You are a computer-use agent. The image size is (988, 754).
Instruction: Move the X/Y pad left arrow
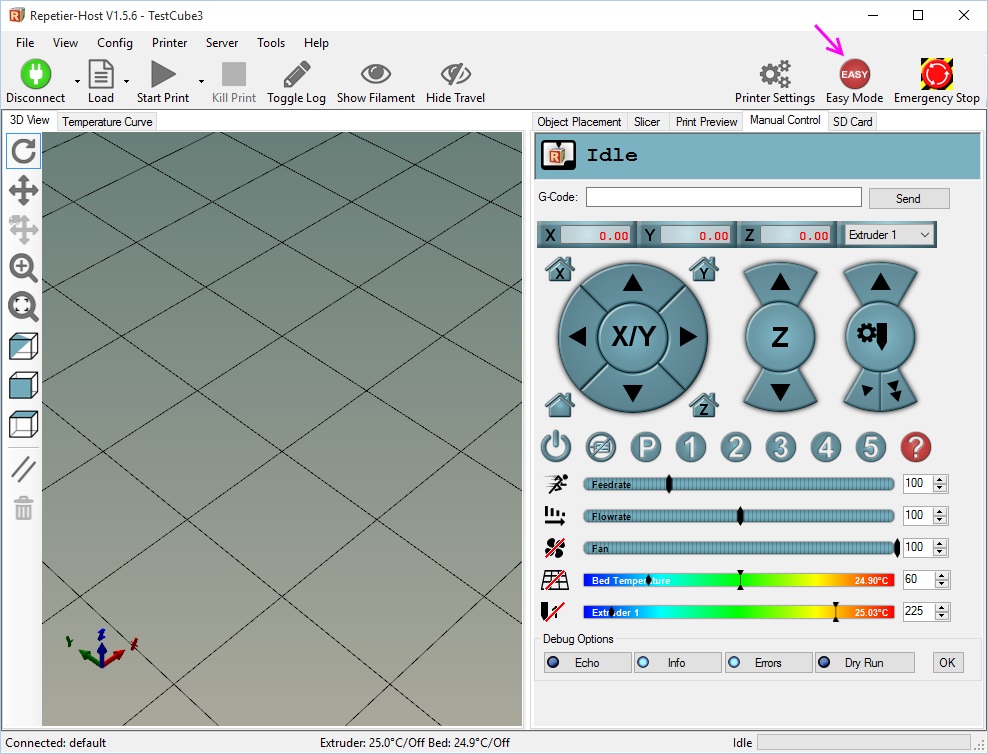(578, 336)
